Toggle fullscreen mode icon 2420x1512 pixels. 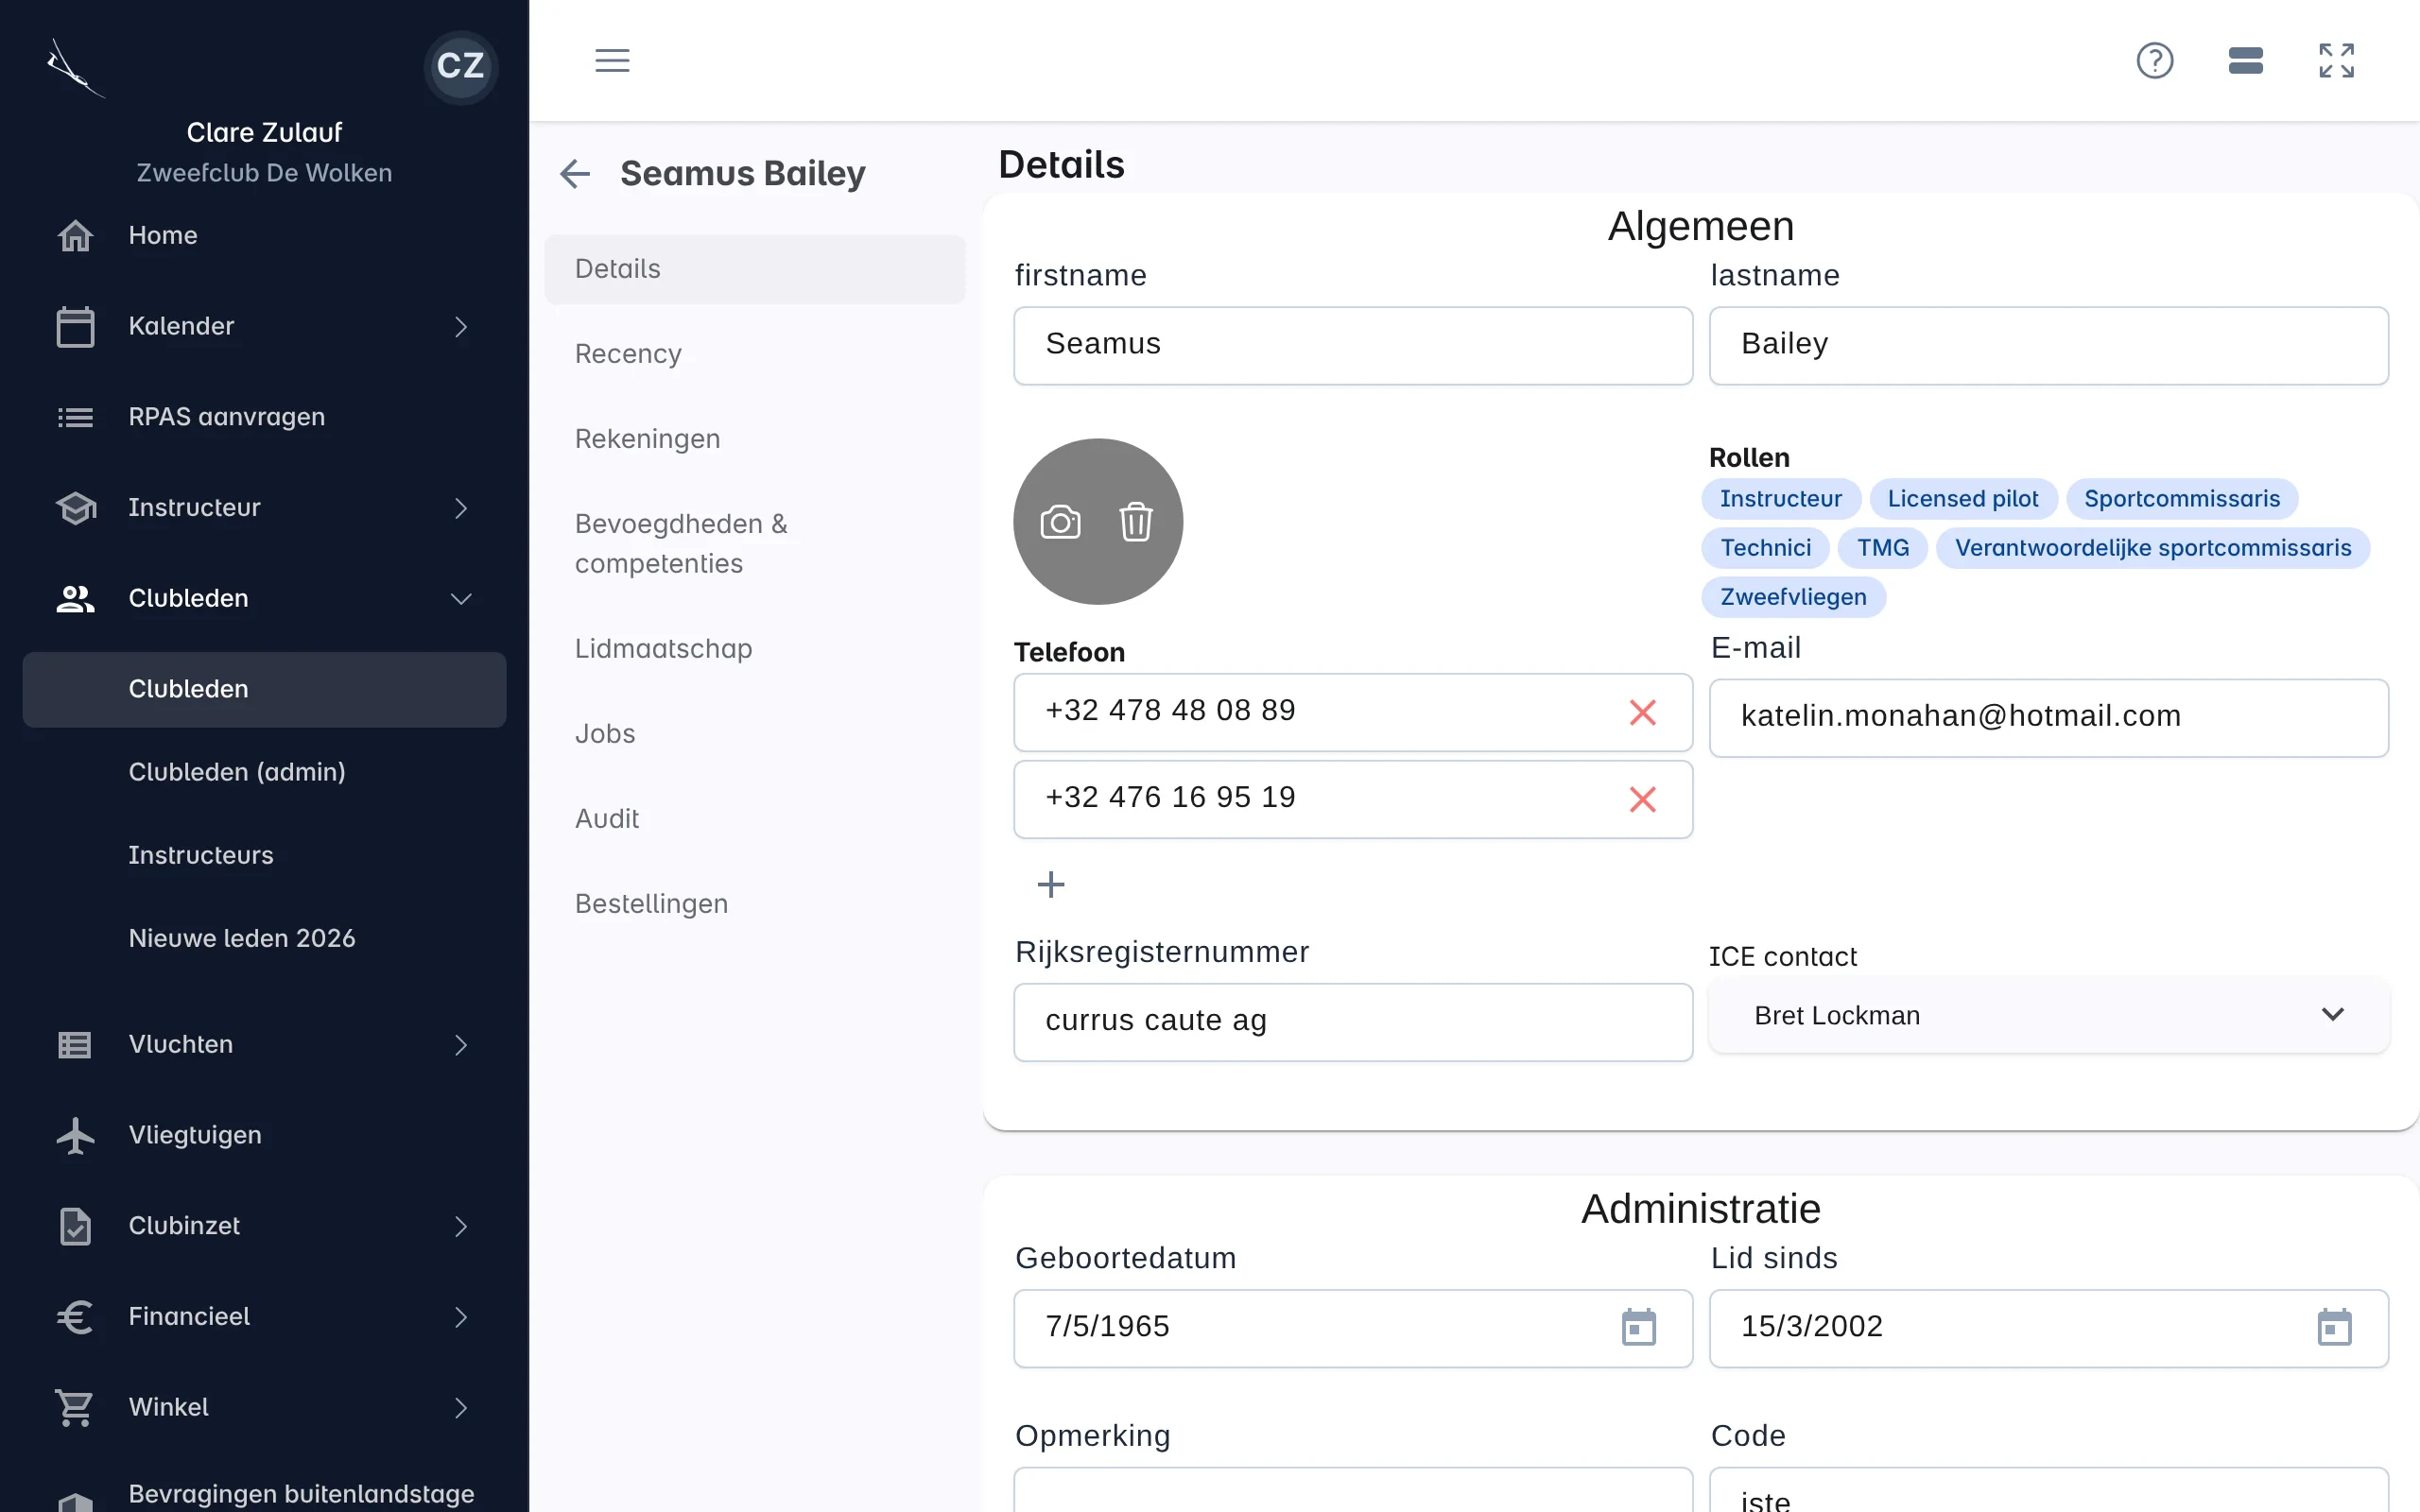pyautogui.click(x=2336, y=60)
